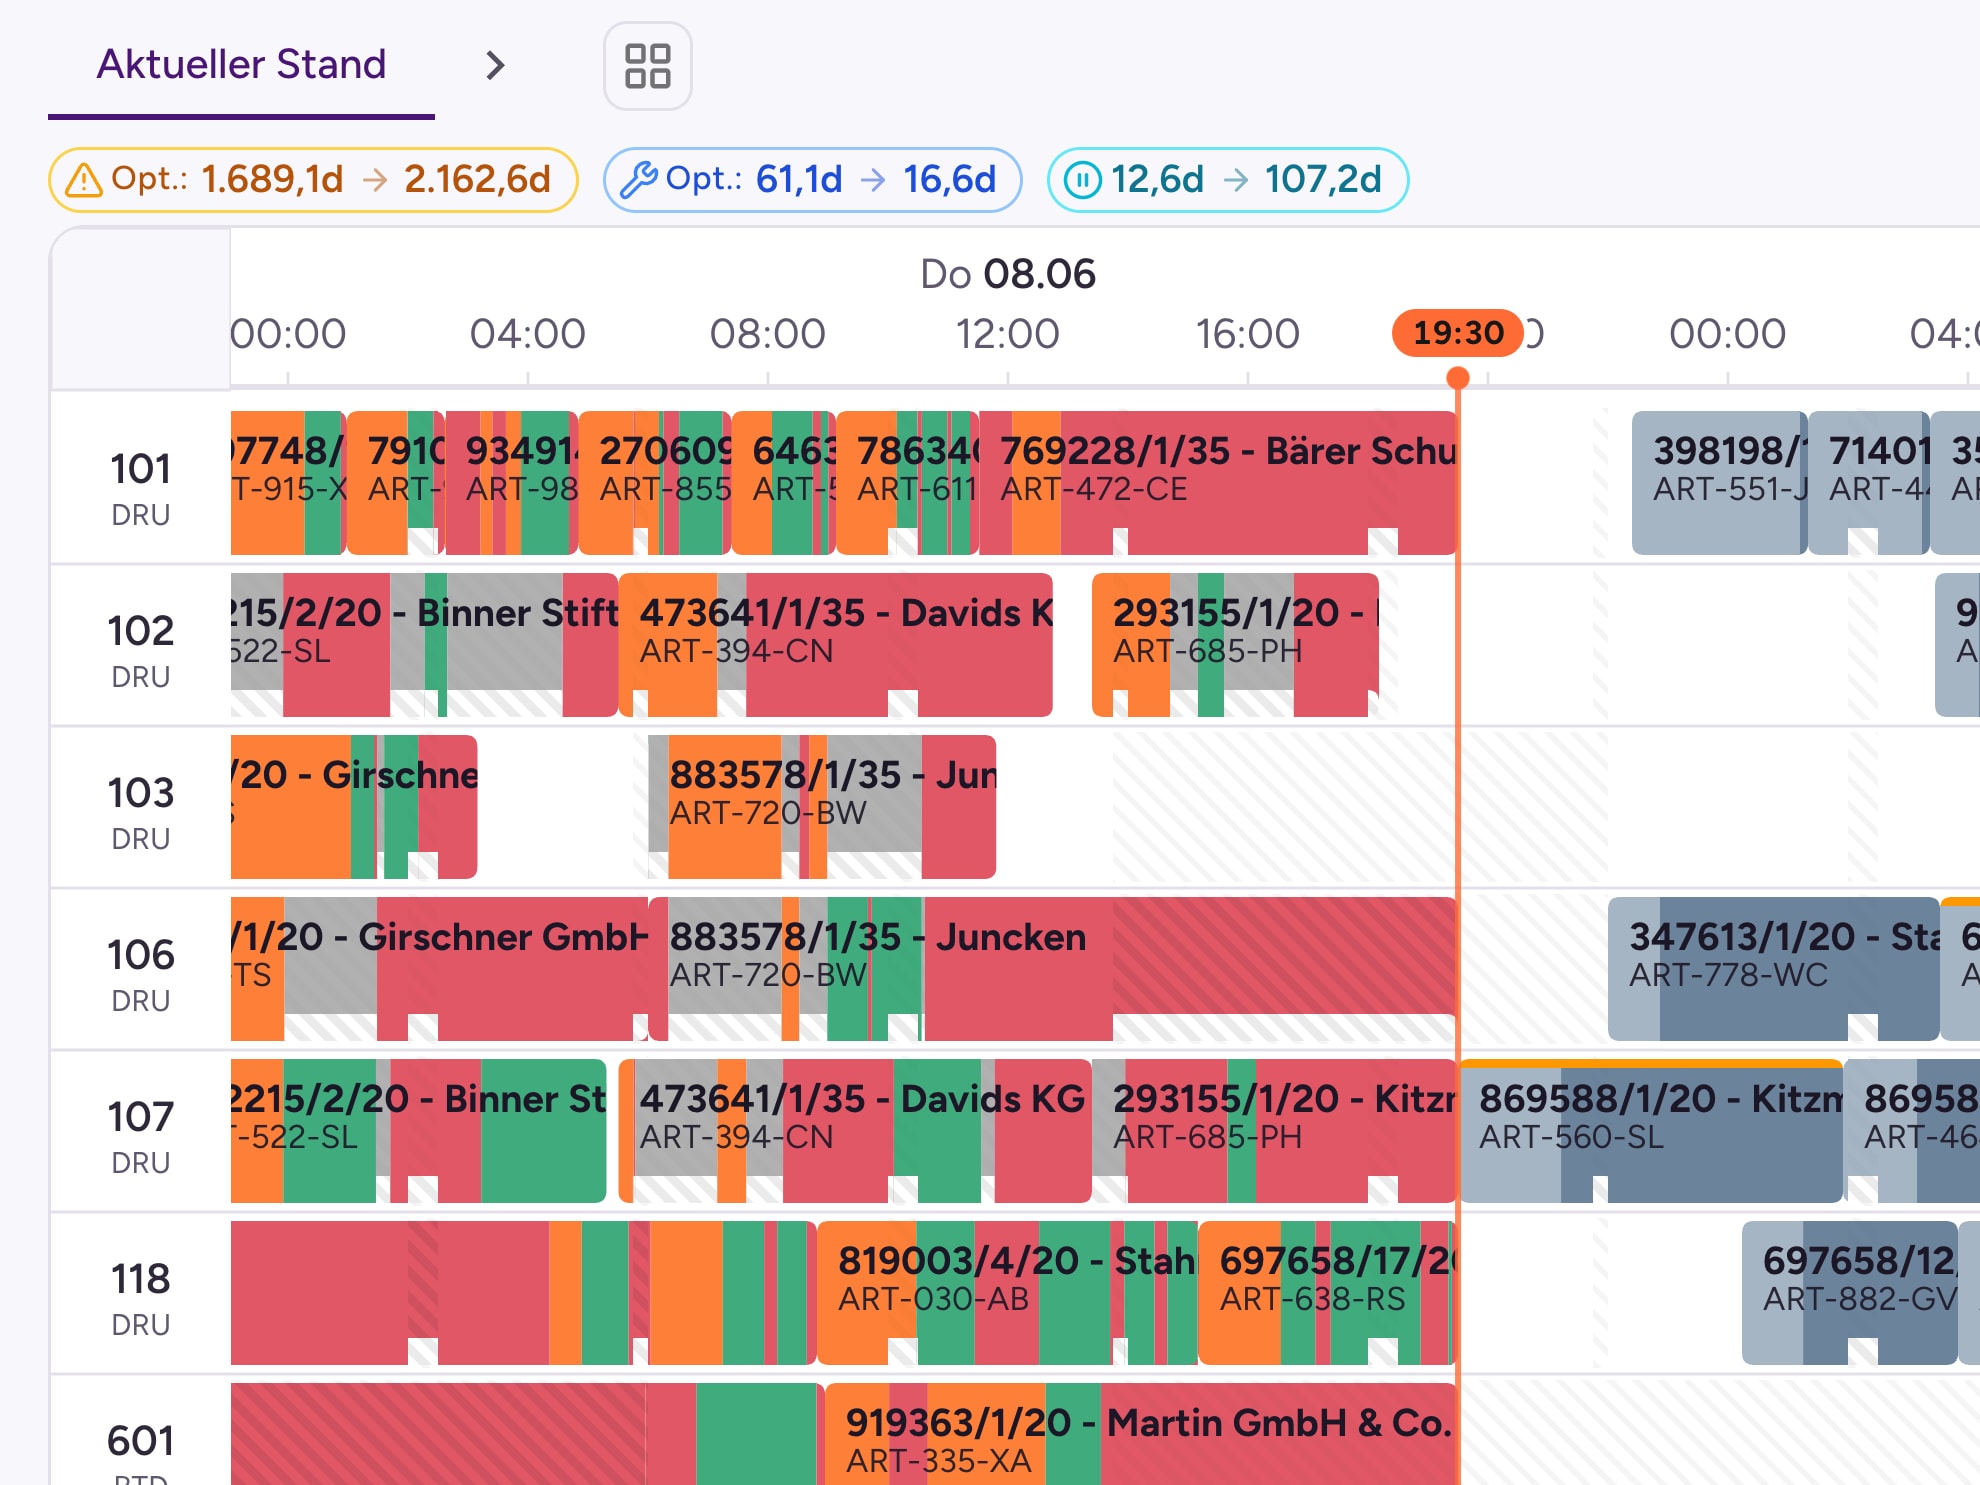
Task: Open the orange badge showing 2.162,6d
Action: click(313, 180)
